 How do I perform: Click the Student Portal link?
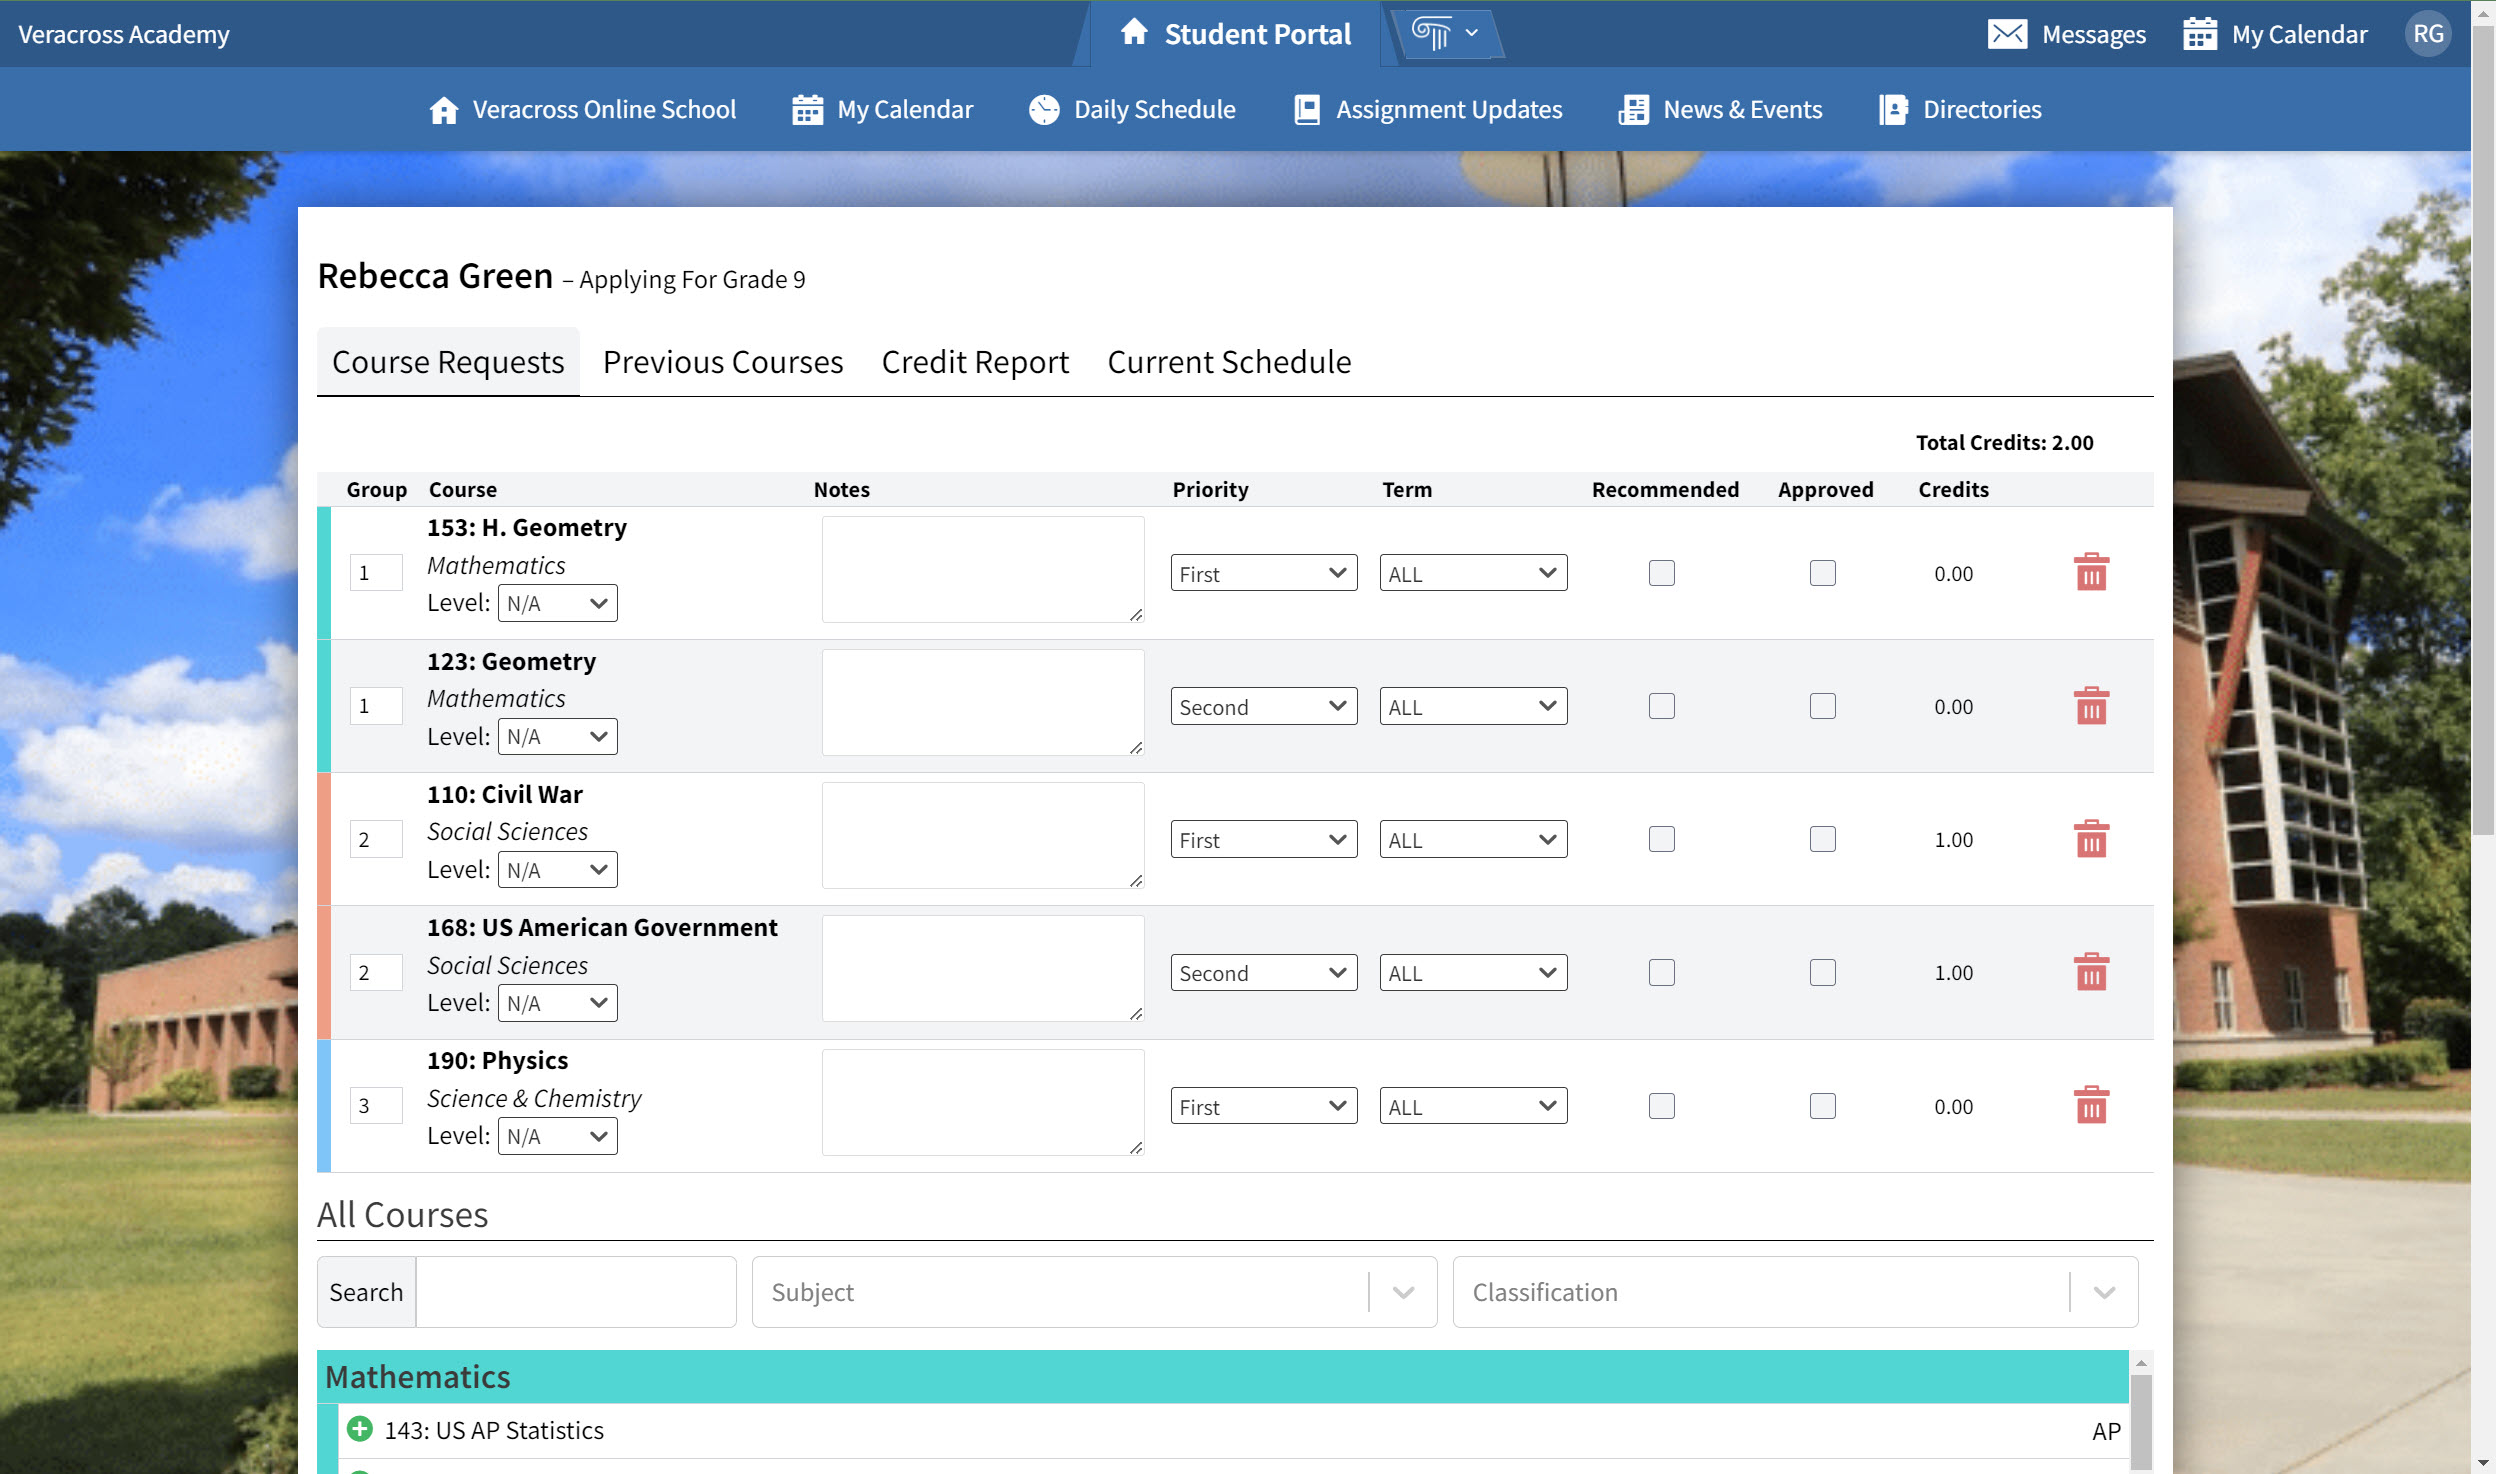click(1257, 33)
